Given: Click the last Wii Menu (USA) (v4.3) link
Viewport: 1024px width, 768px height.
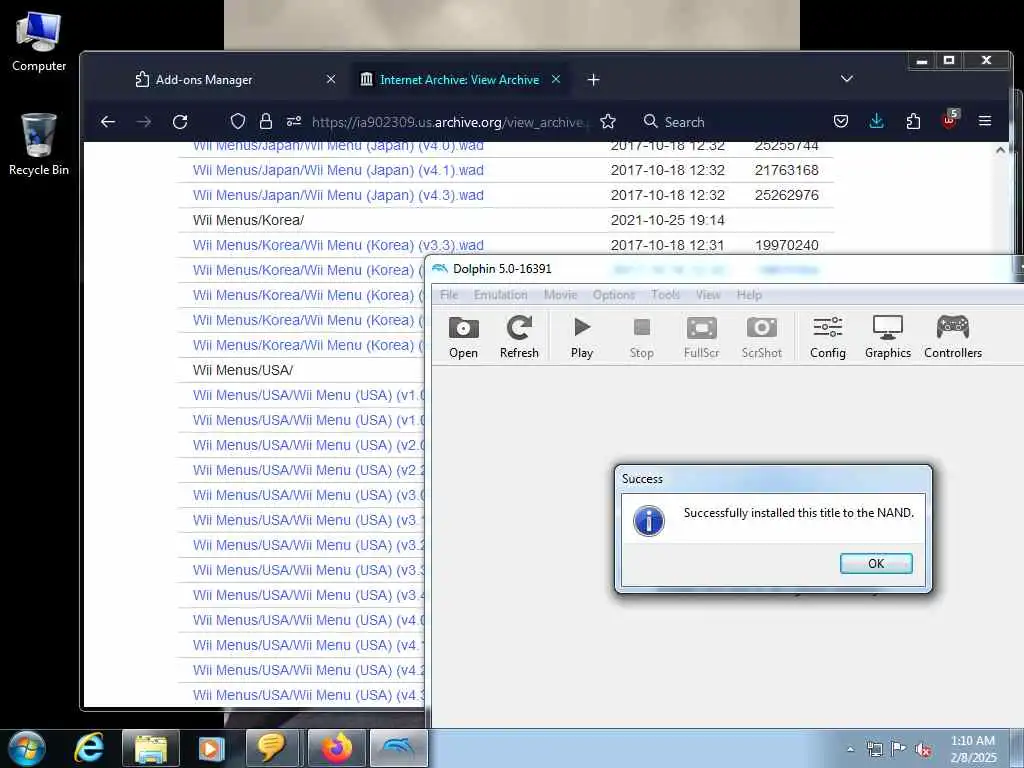Looking at the screenshot, I should coord(308,696).
